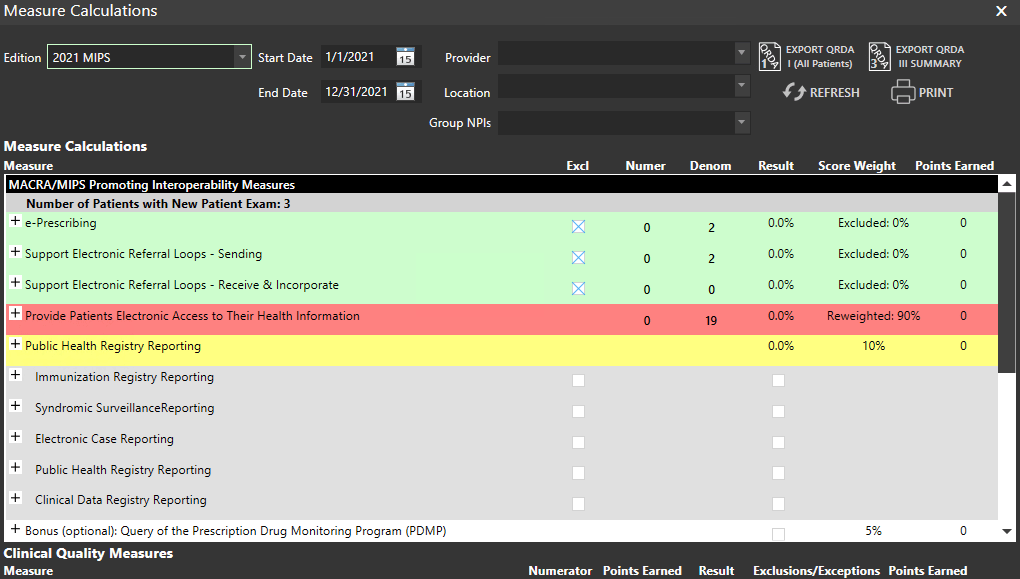Click the measures list scrollbar thumb
This screenshot has height=579, width=1020.
(x=1006, y=282)
